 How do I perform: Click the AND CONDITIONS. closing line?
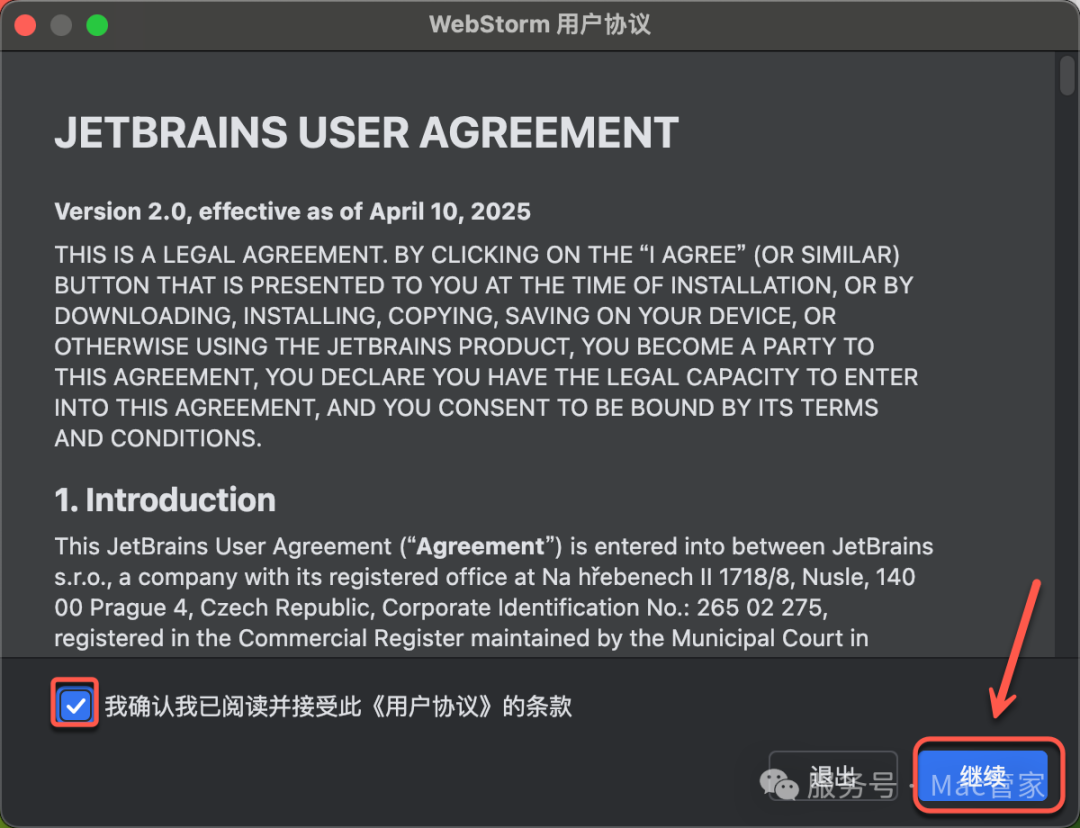(x=158, y=438)
